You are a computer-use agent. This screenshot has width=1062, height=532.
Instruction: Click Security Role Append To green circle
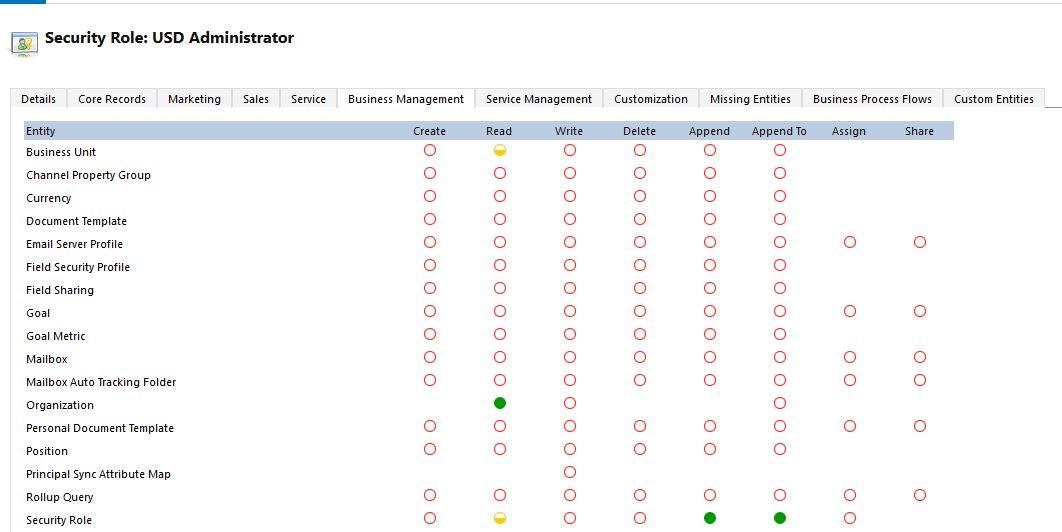point(780,518)
